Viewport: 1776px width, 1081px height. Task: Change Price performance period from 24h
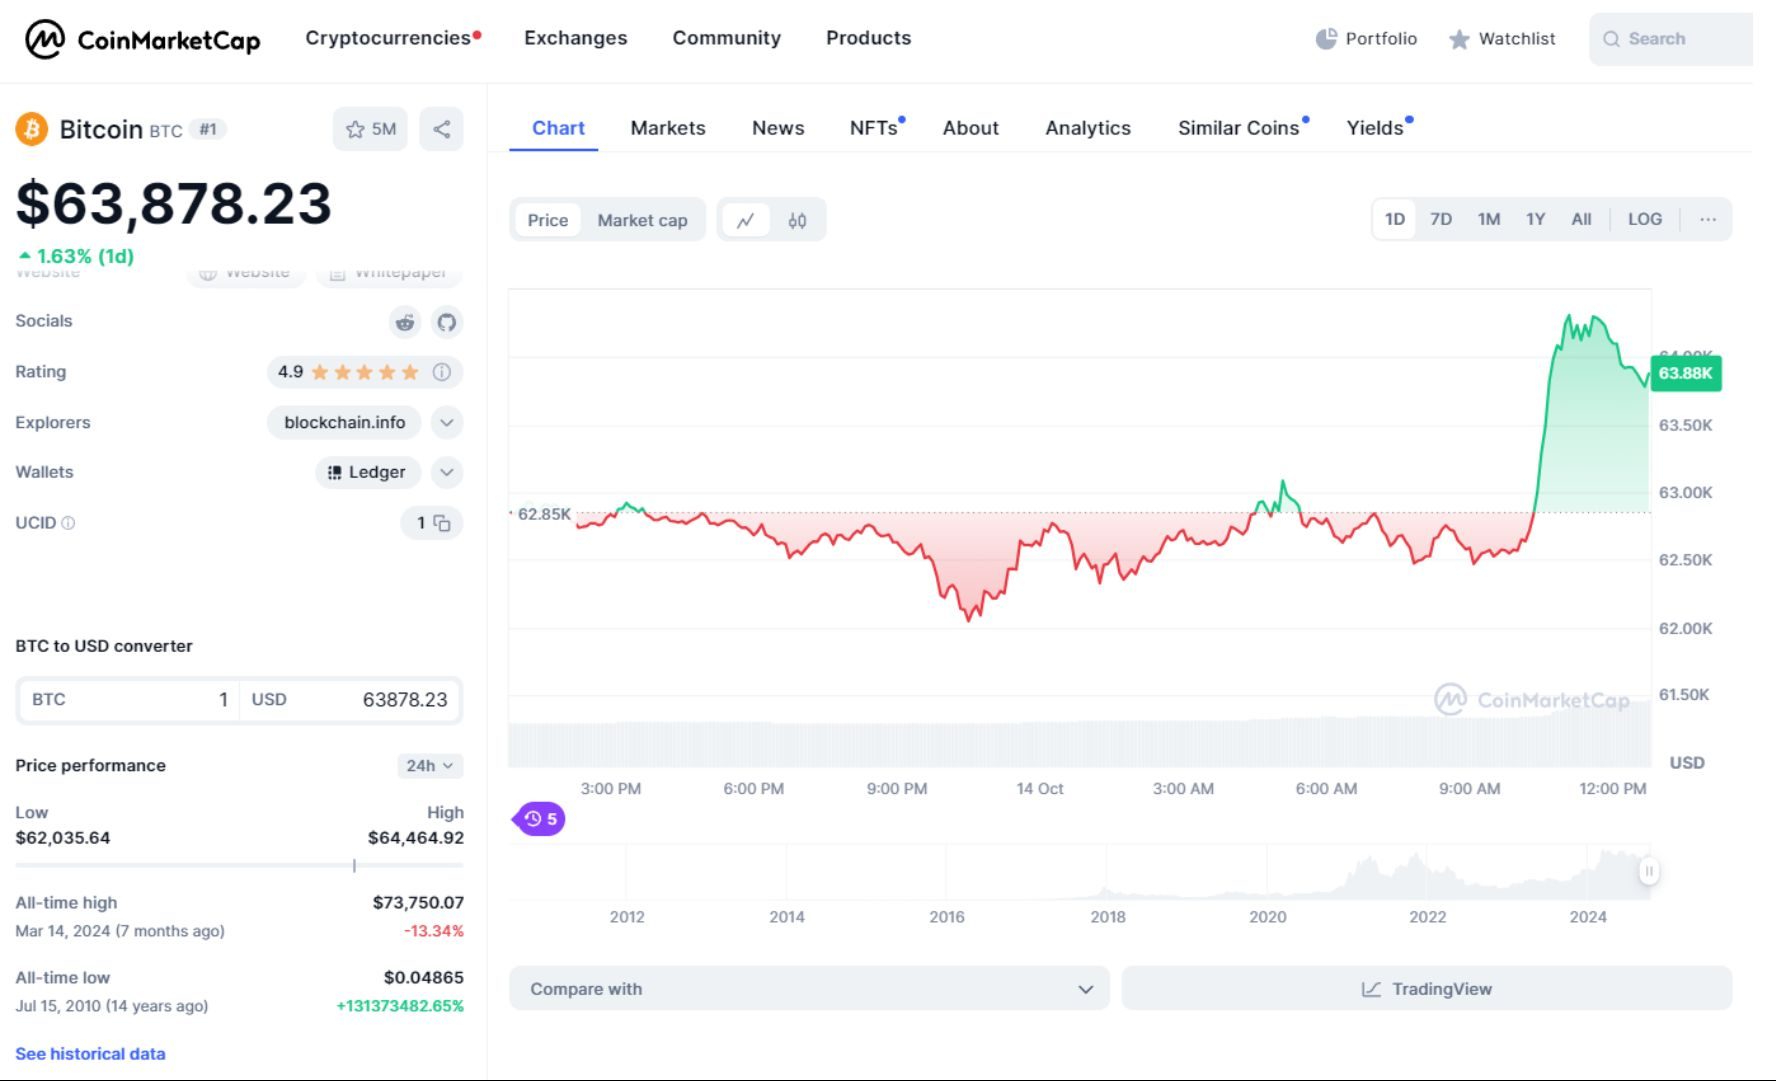(429, 766)
